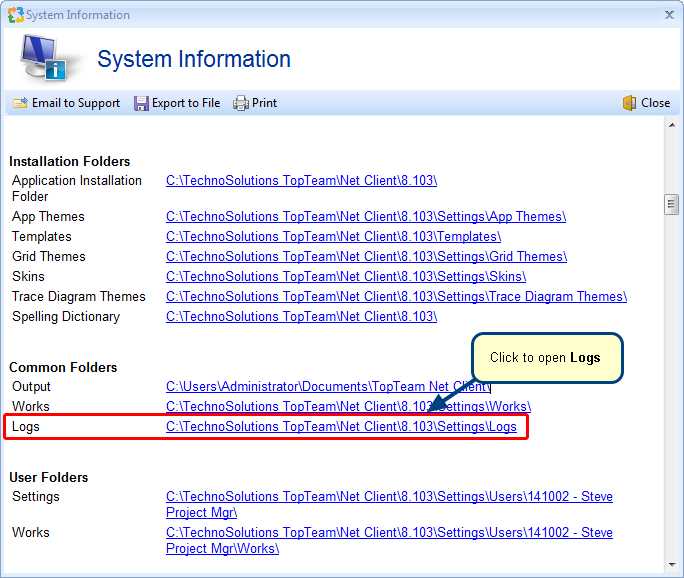Open the Application Installation Folder path link
This screenshot has width=684, height=578.
[x=301, y=181]
